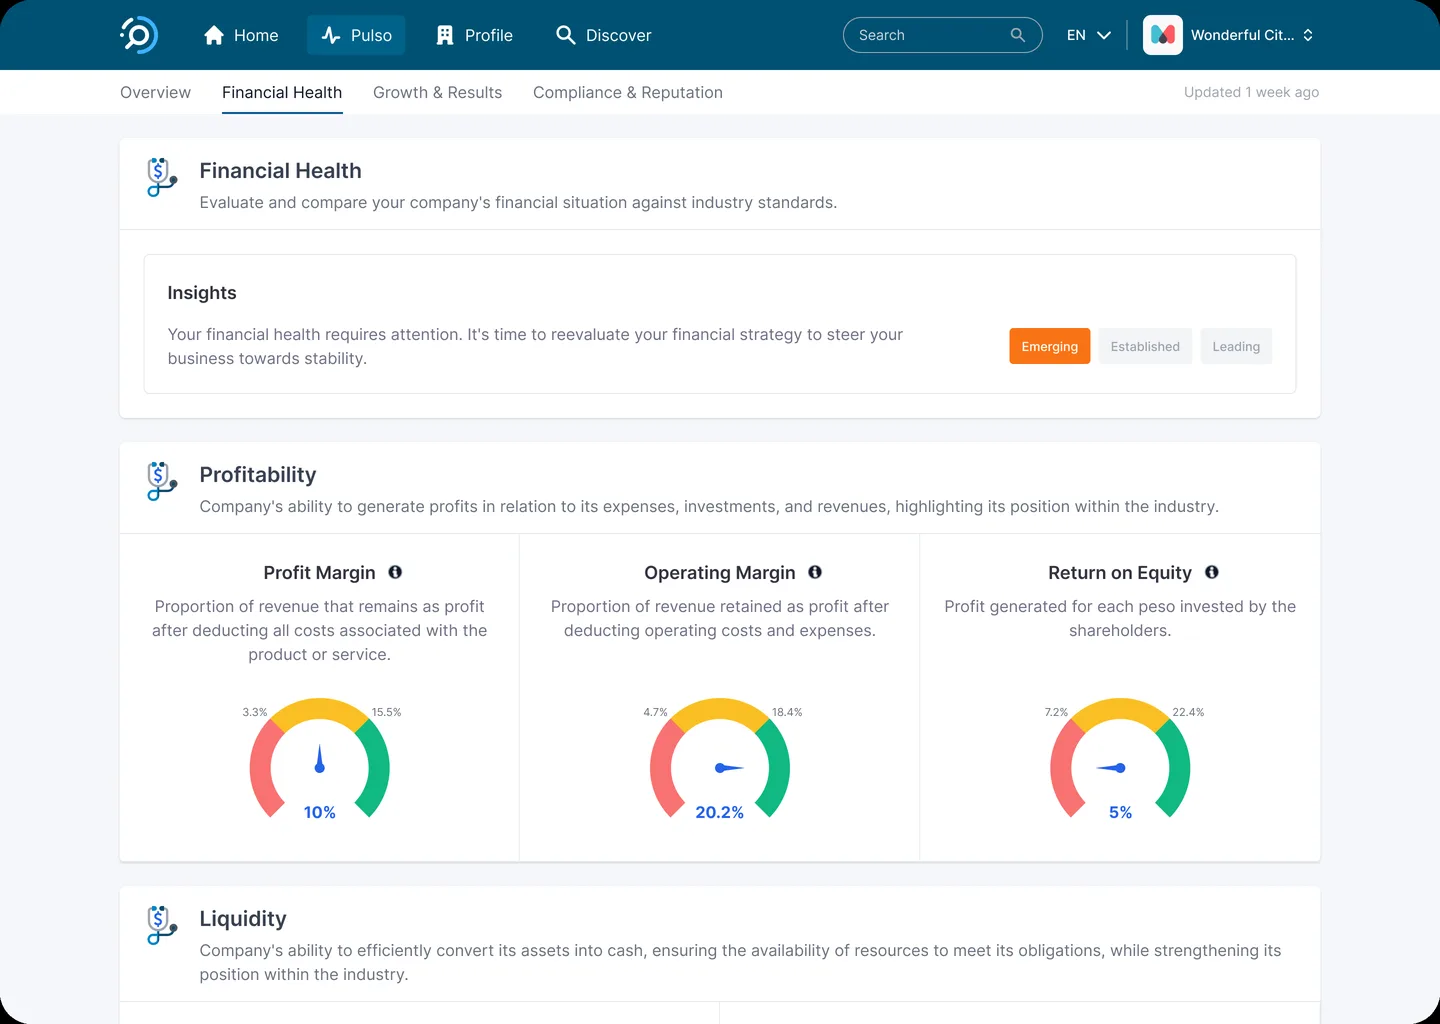Click the Pulso navigation link
The image size is (1440, 1024).
click(356, 35)
